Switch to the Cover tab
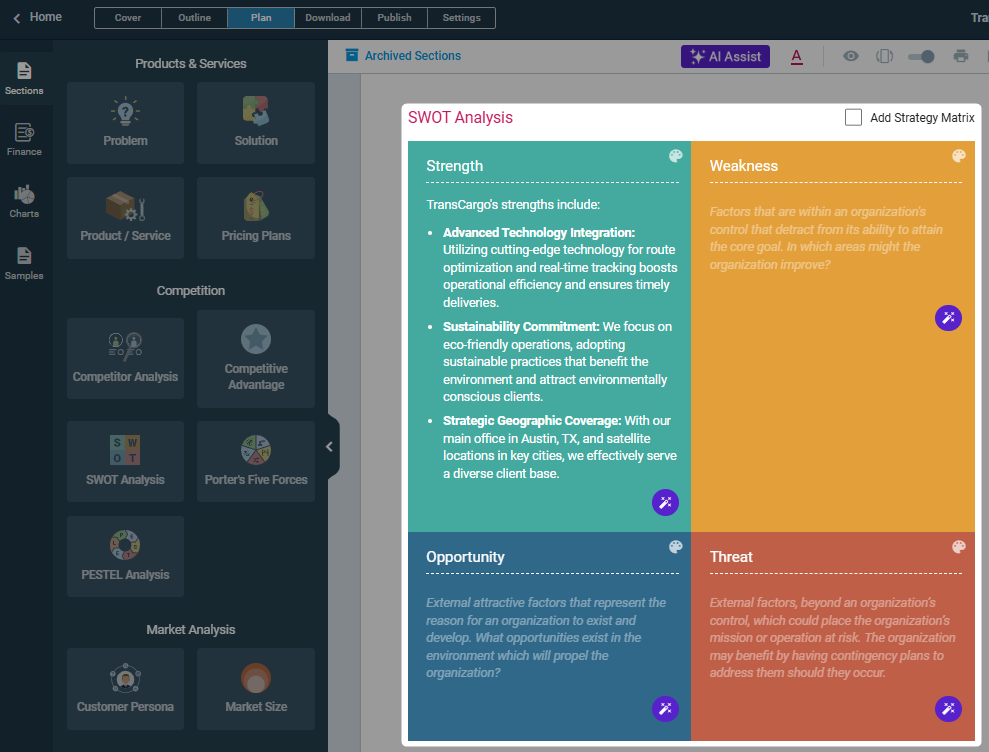This screenshot has width=989, height=752. pos(128,18)
